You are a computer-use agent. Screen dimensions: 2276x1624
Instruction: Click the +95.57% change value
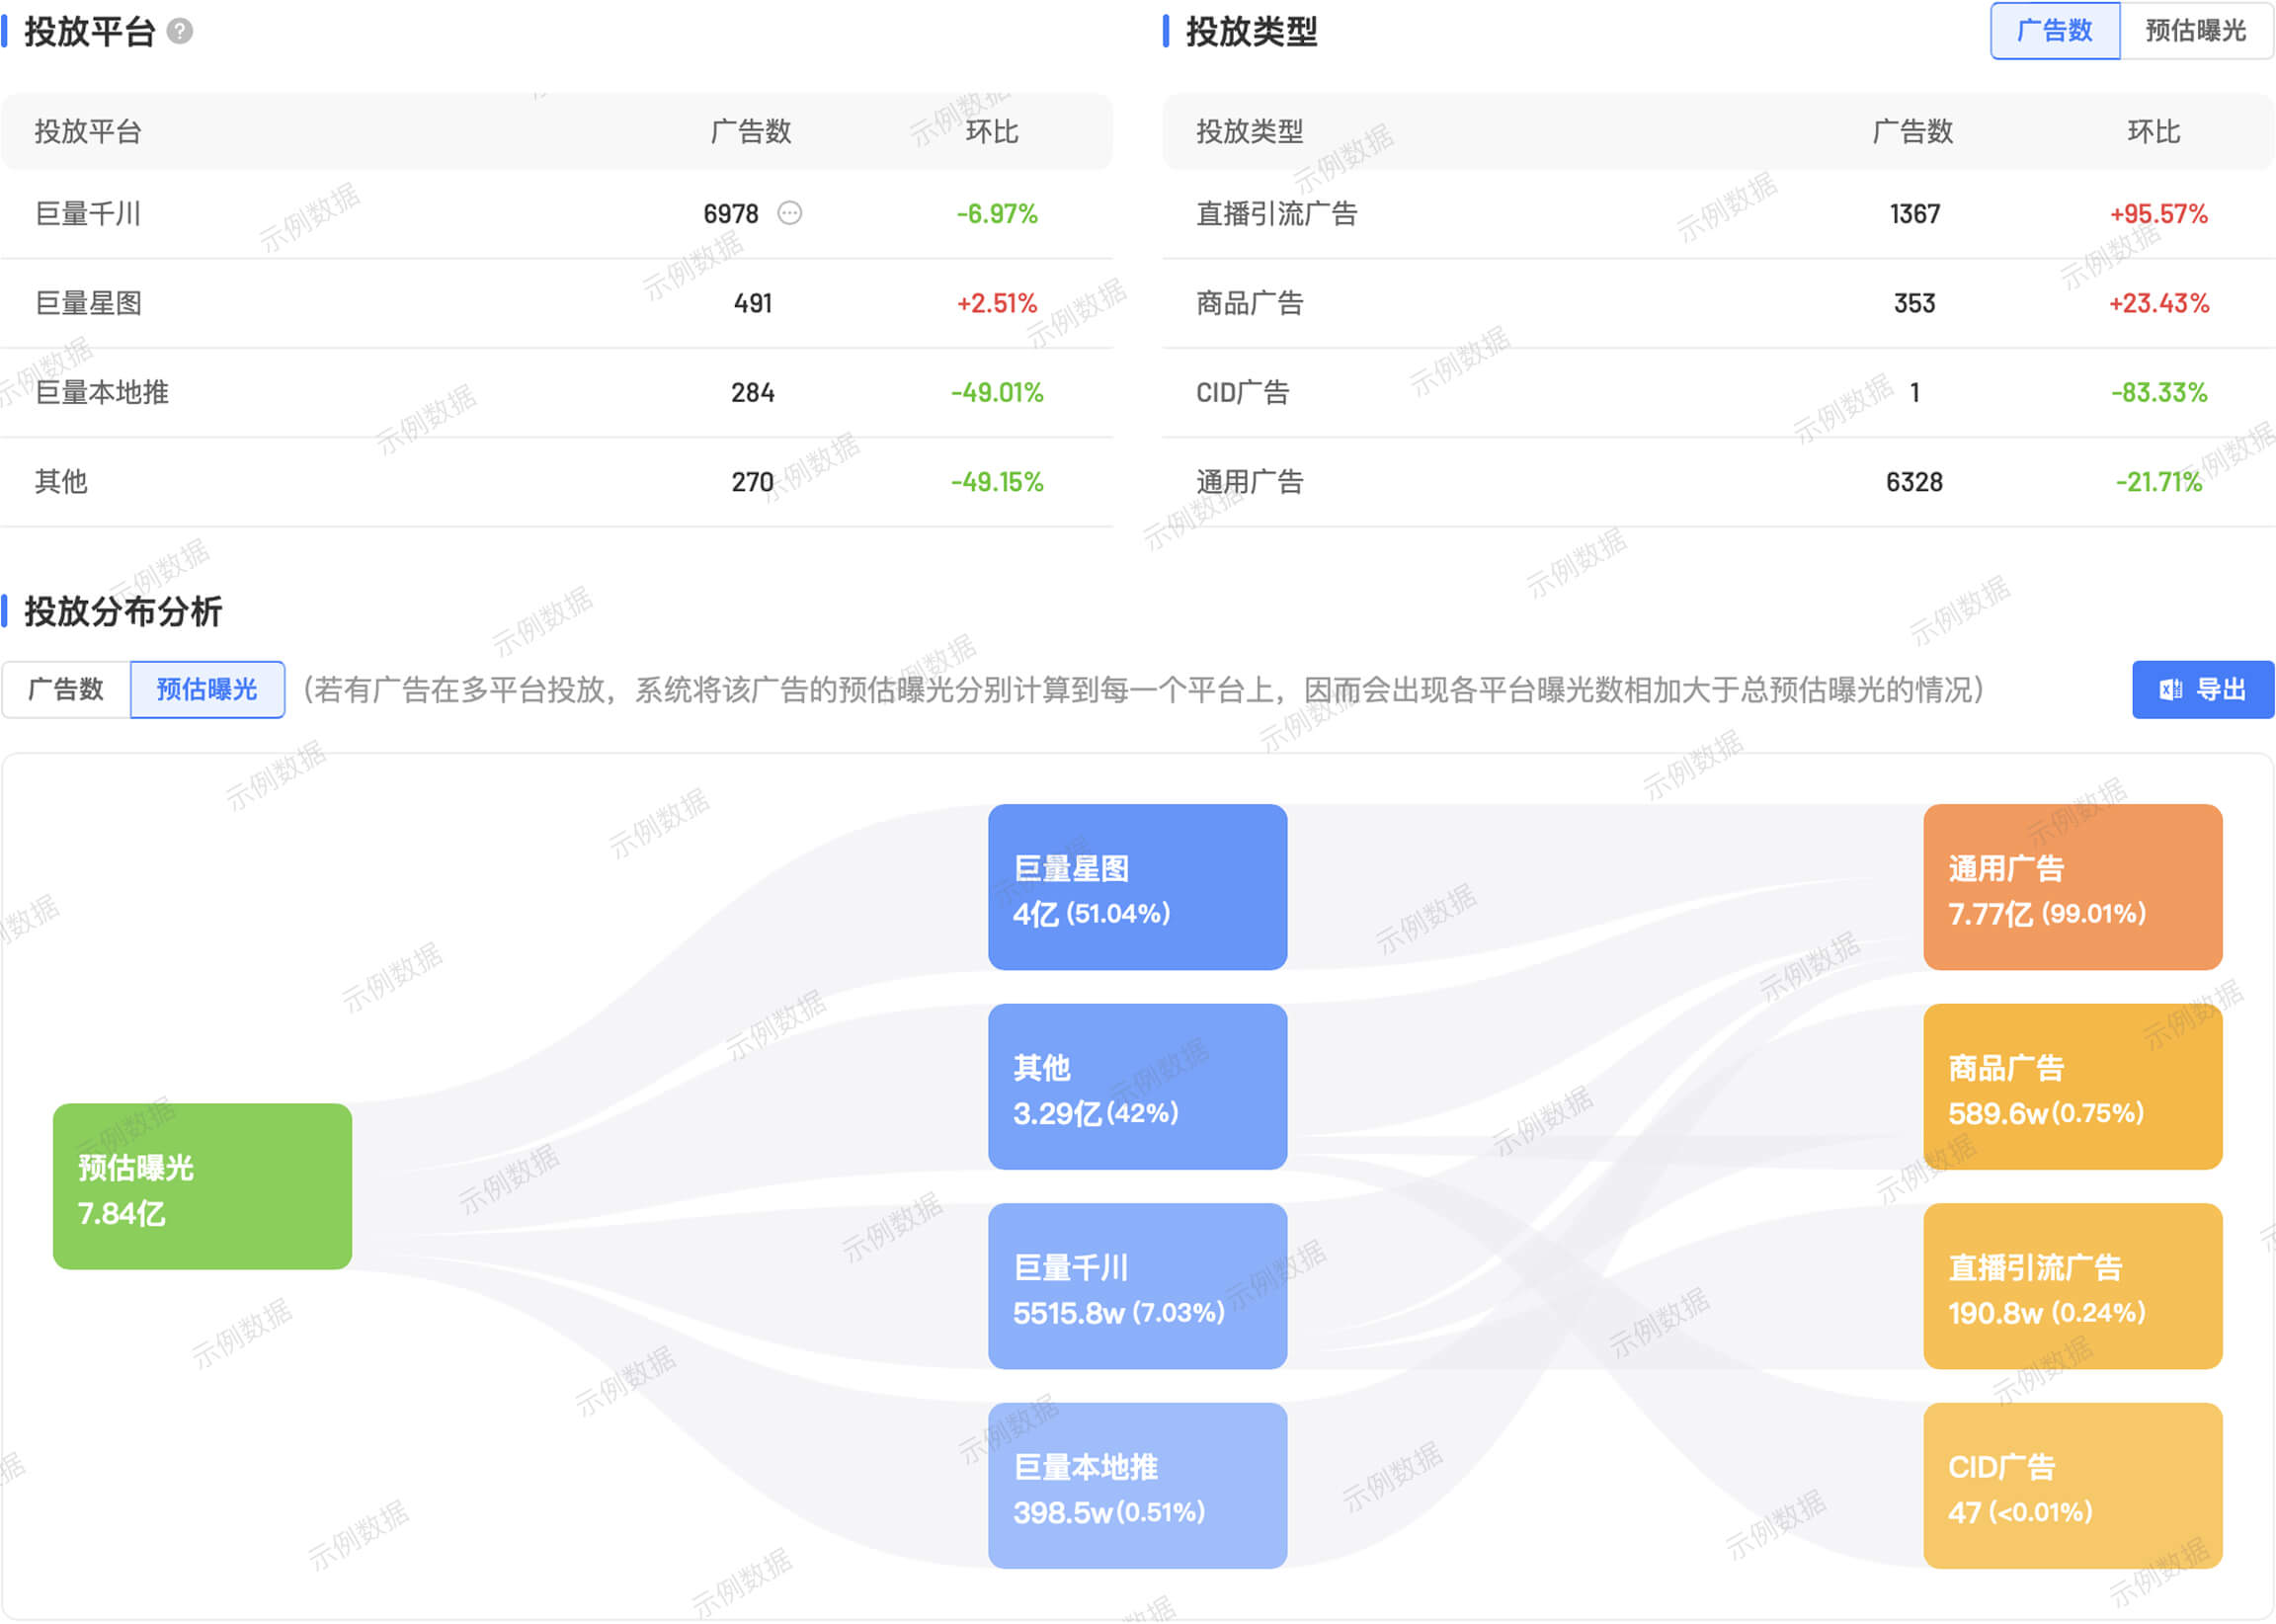[2159, 214]
